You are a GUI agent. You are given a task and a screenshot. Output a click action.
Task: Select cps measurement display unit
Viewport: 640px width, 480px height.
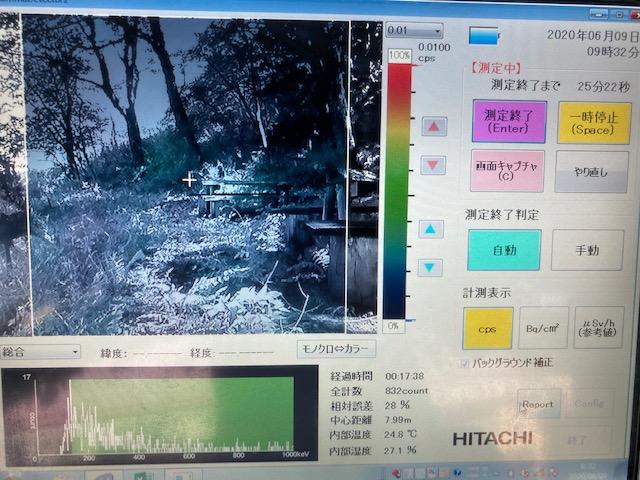pyautogui.click(x=488, y=328)
